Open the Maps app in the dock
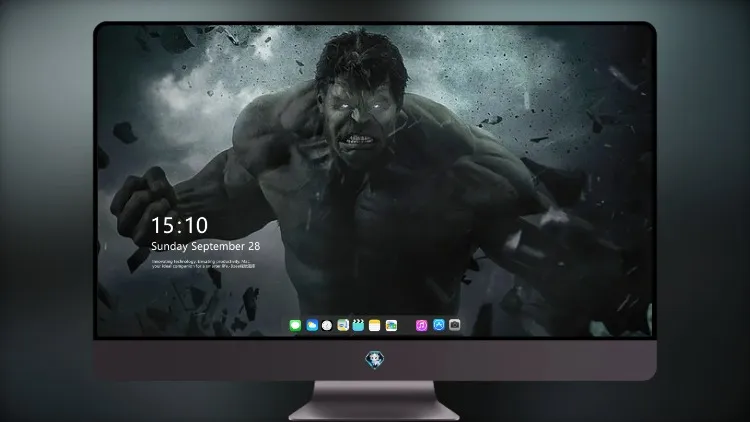 point(343,325)
